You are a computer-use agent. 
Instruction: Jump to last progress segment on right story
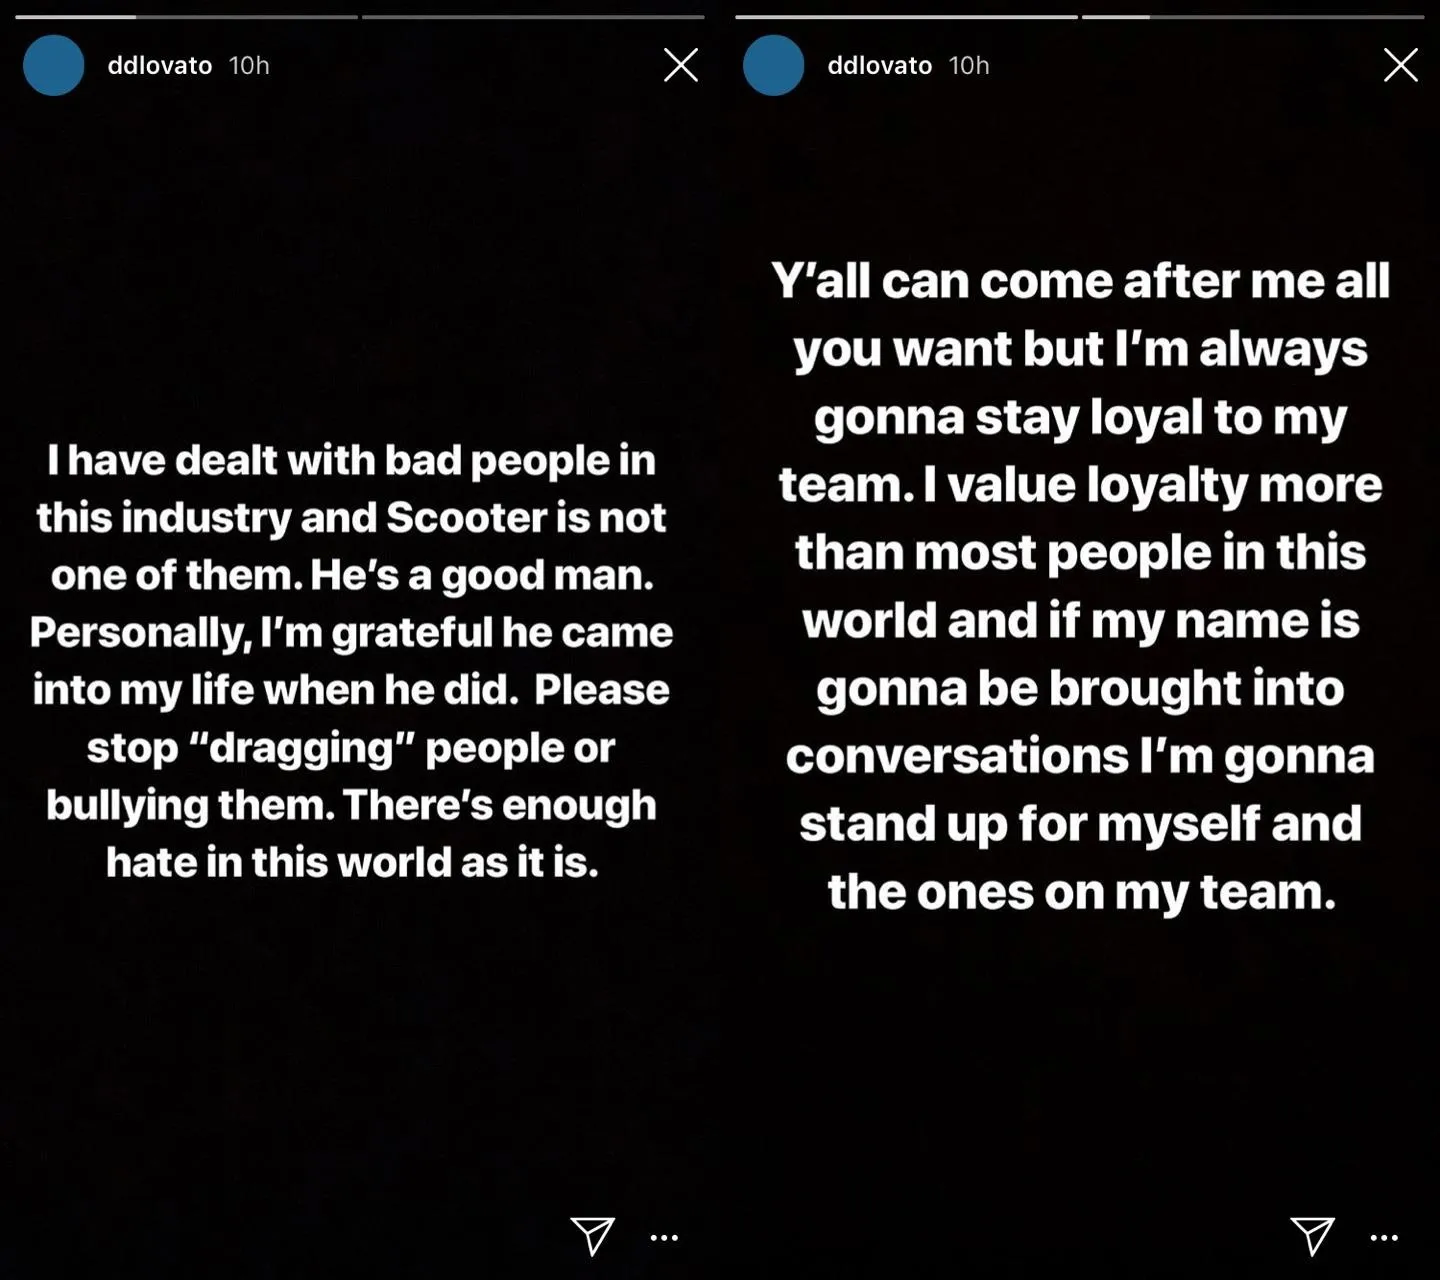click(x=1253, y=17)
